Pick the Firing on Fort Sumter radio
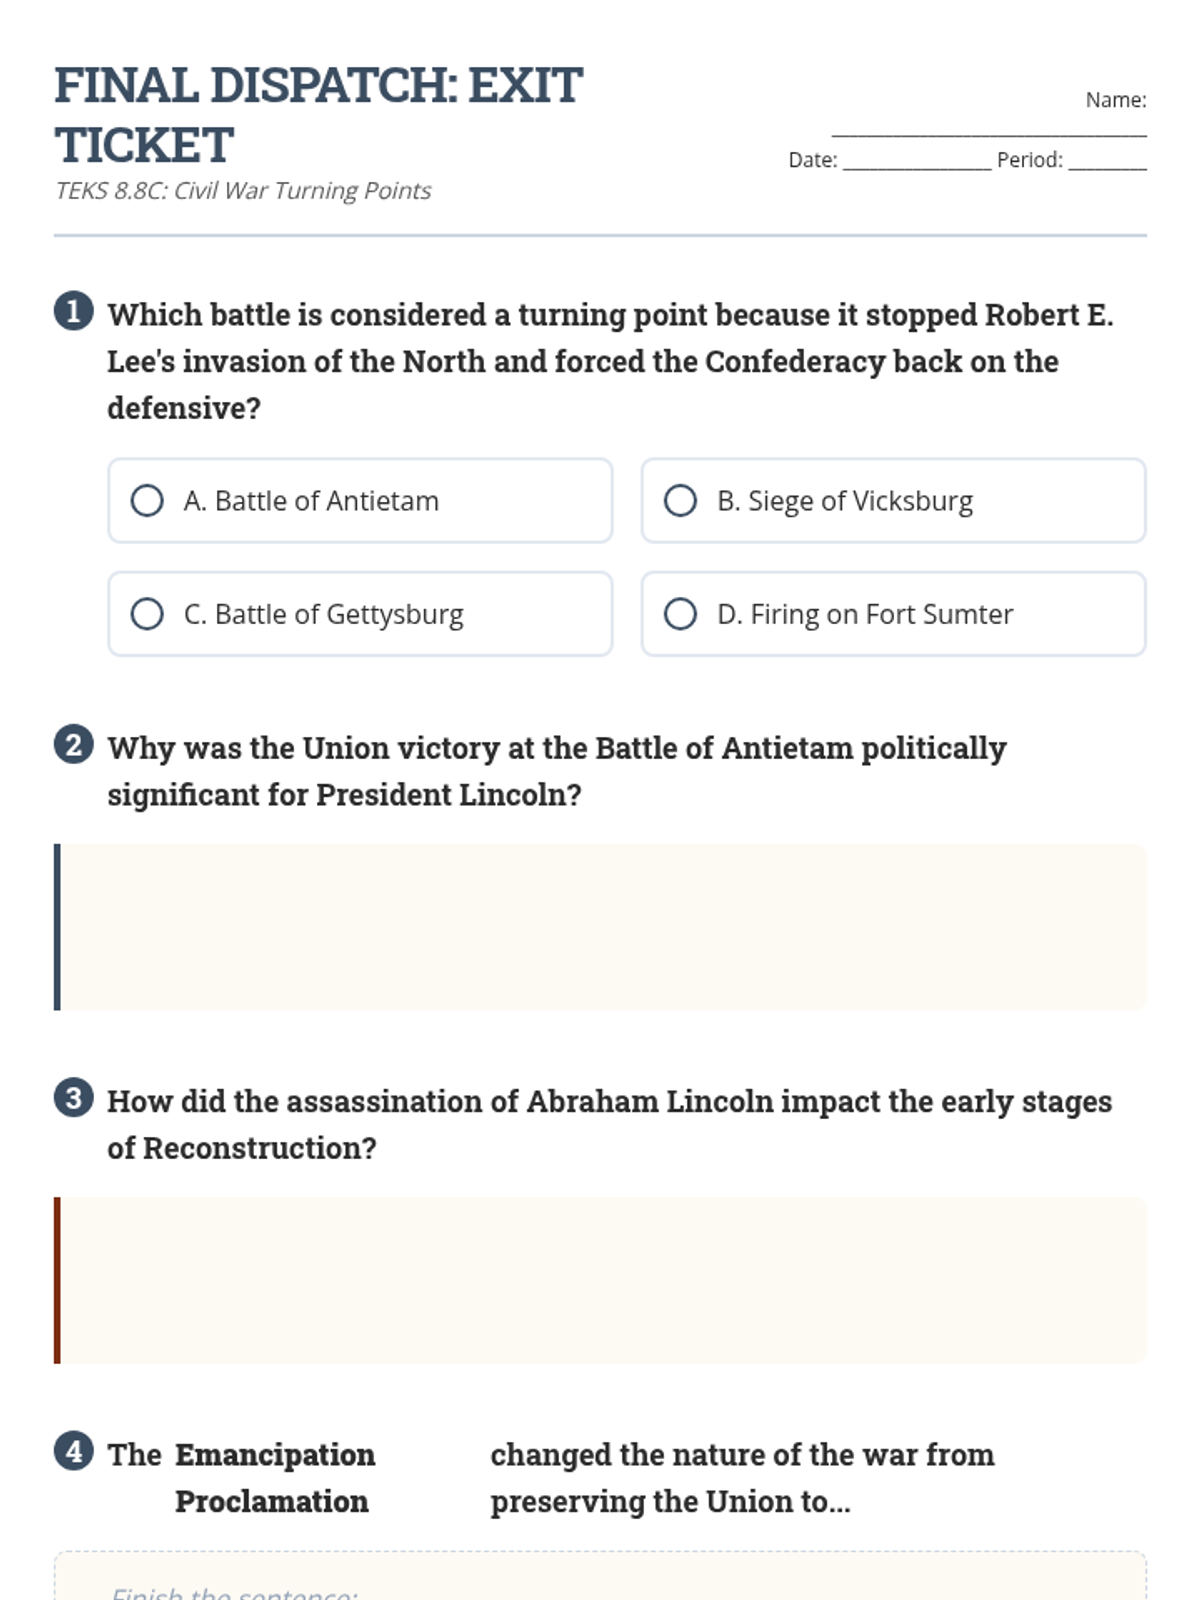 [680, 614]
